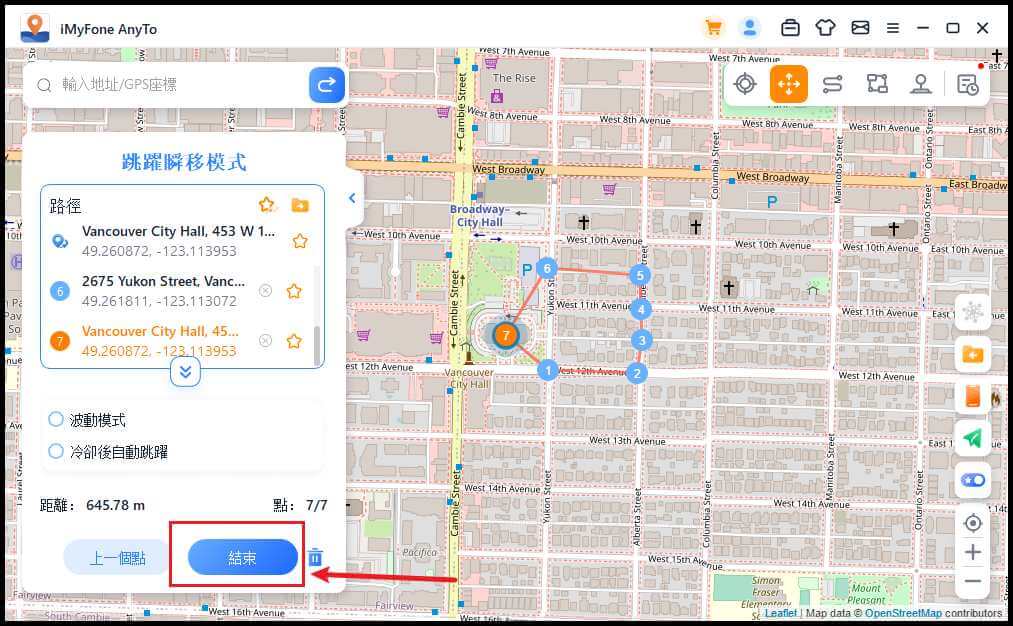Open the mail feedback icon
This screenshot has height=626, width=1013.
click(x=860, y=28)
